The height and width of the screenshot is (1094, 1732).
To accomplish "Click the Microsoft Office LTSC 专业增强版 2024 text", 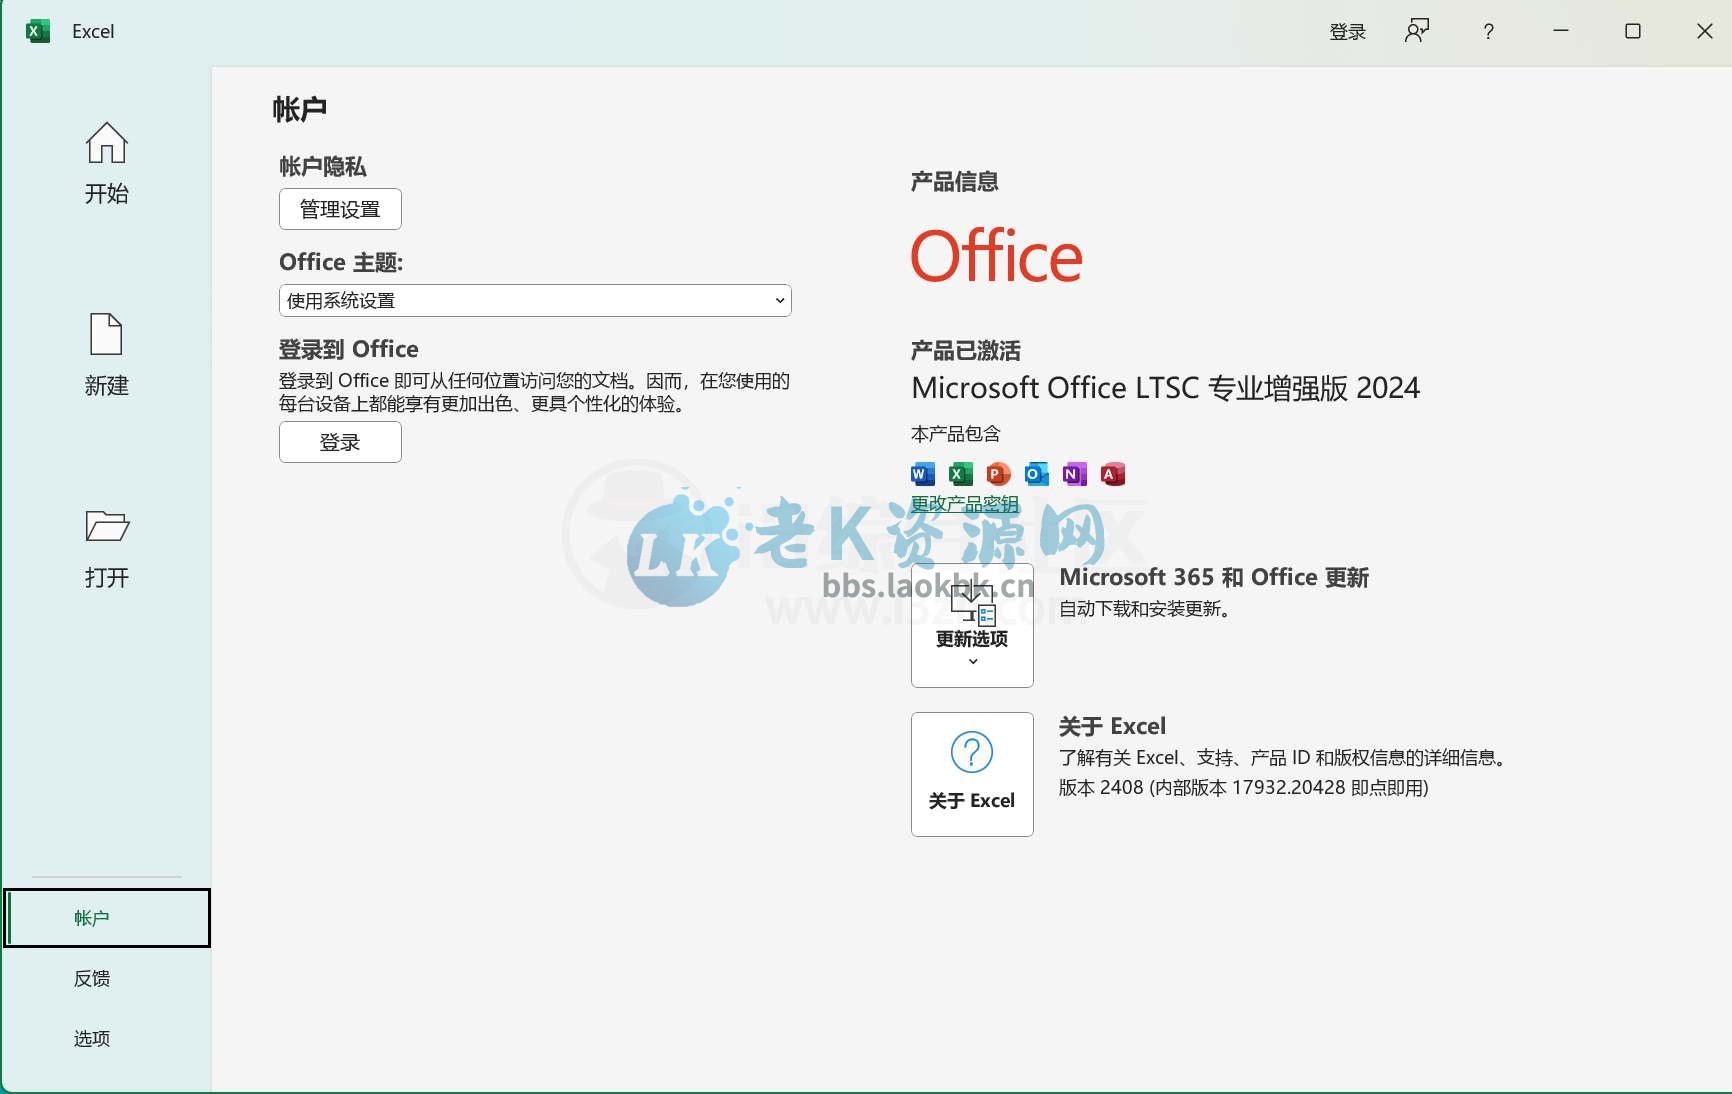I will 1165,388.
